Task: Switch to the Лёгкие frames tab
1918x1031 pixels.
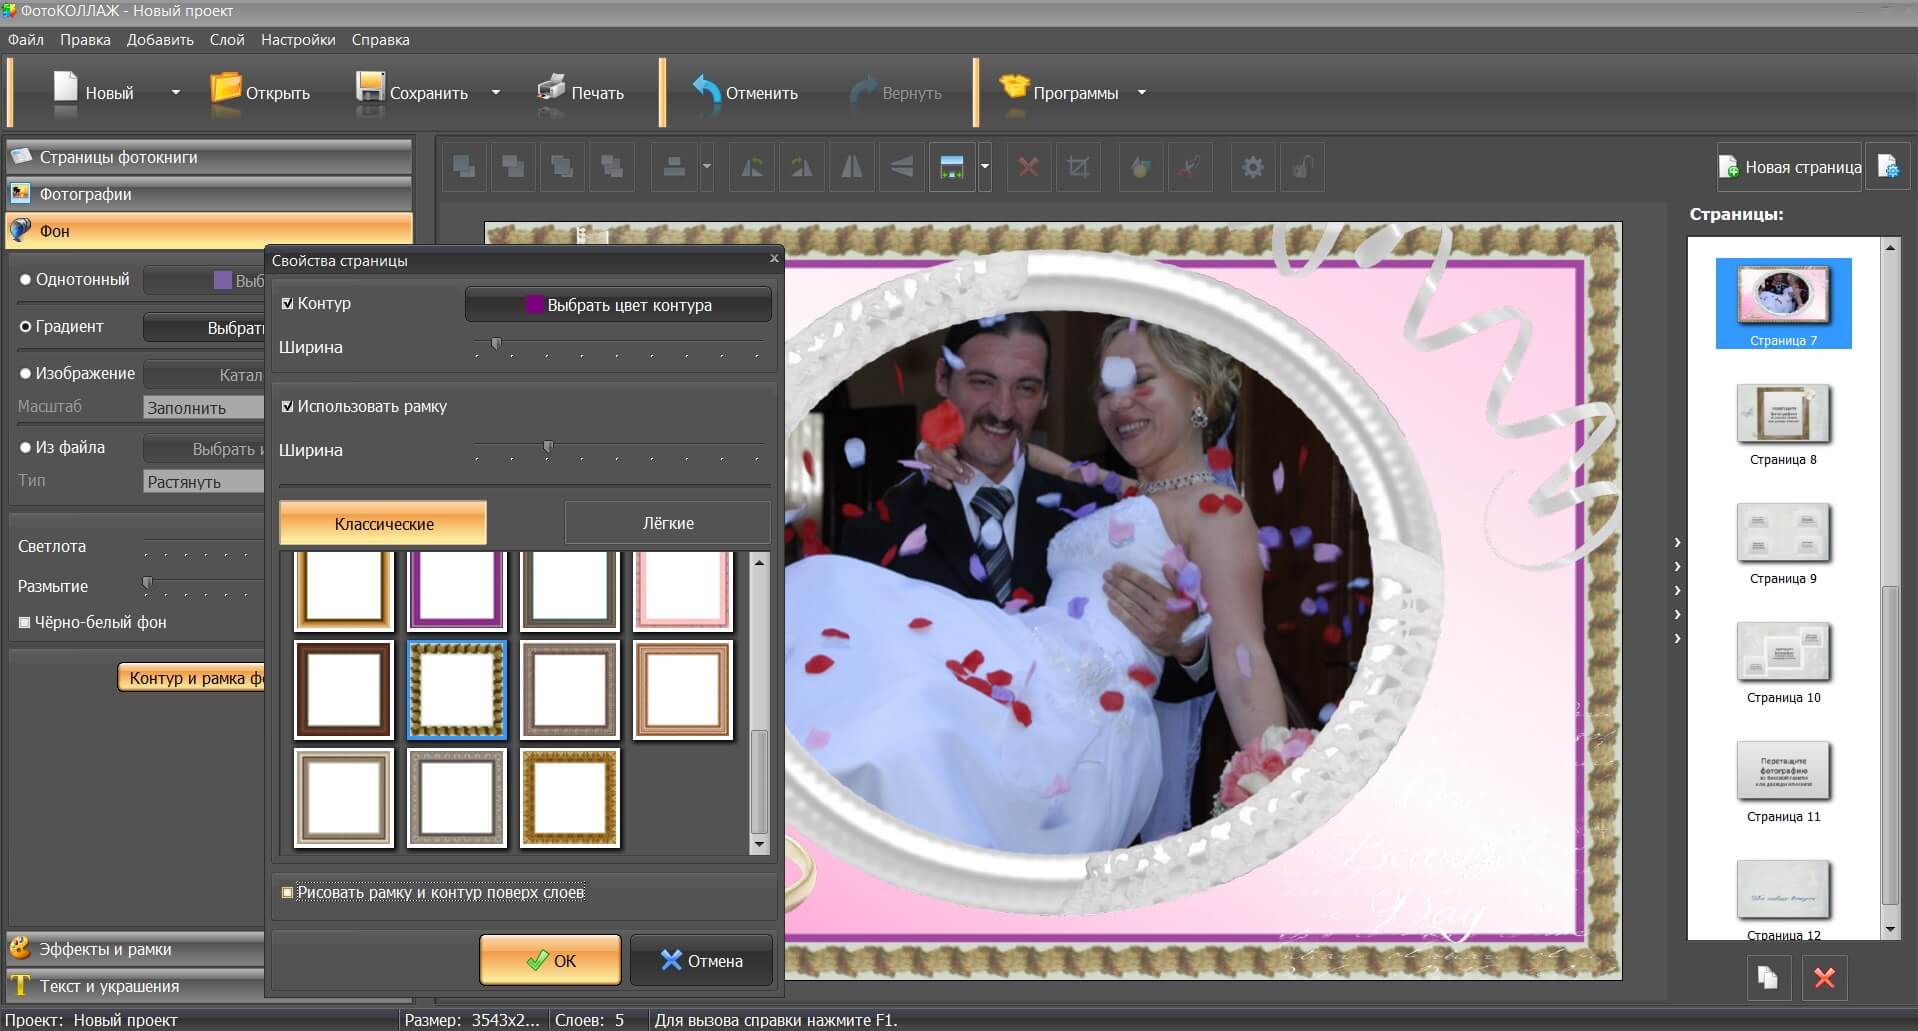Action: pos(667,523)
